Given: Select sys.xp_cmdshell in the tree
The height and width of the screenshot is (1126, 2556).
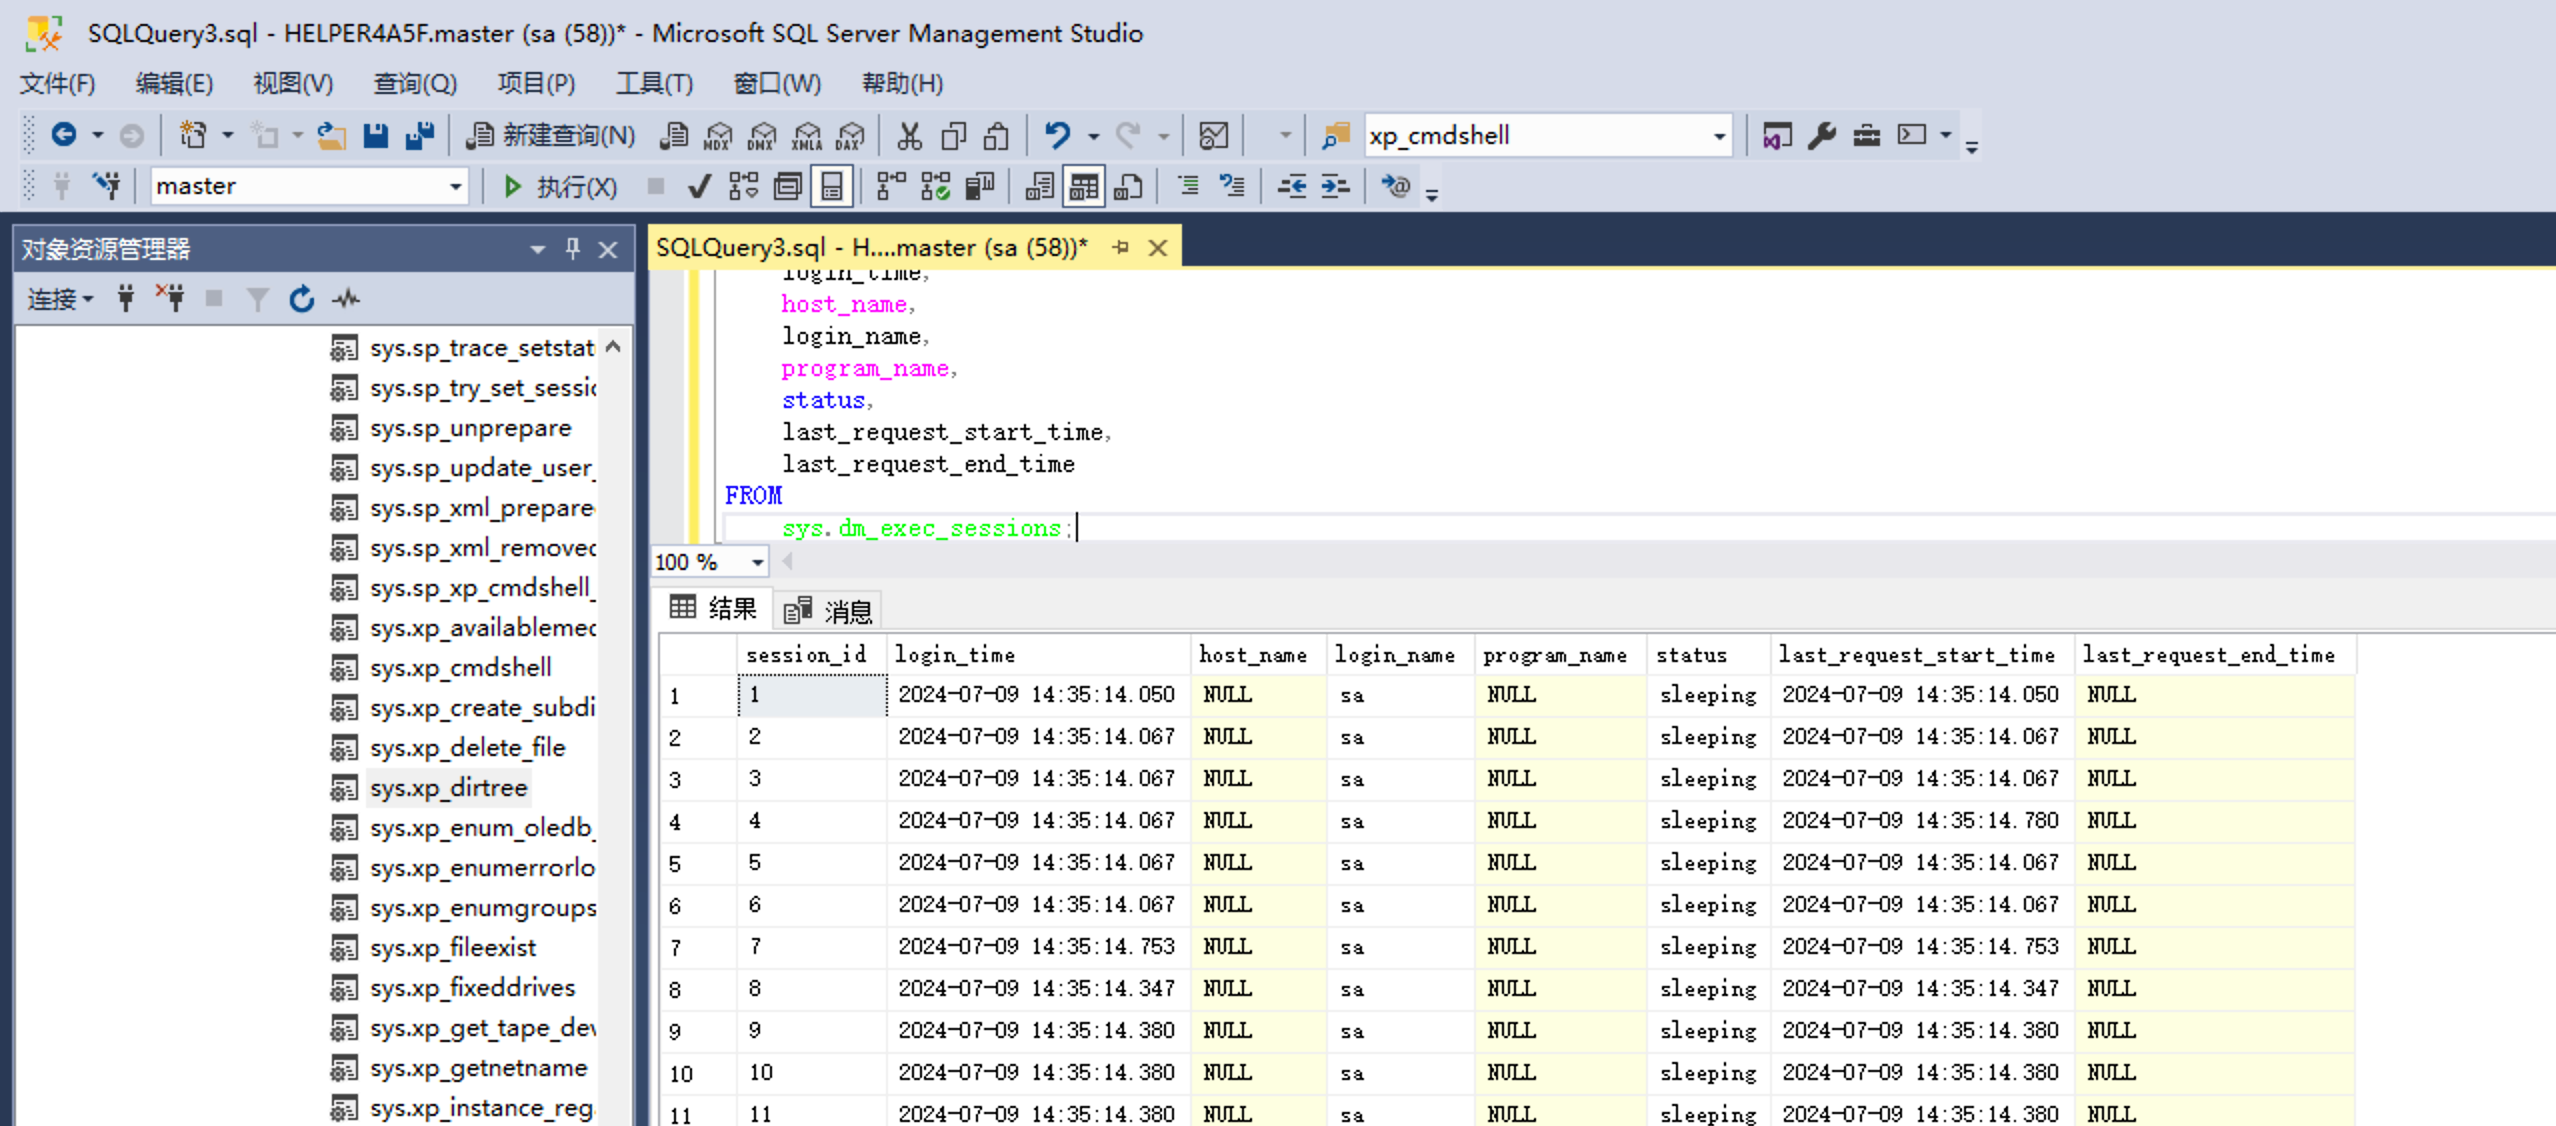Looking at the screenshot, I should click(460, 667).
